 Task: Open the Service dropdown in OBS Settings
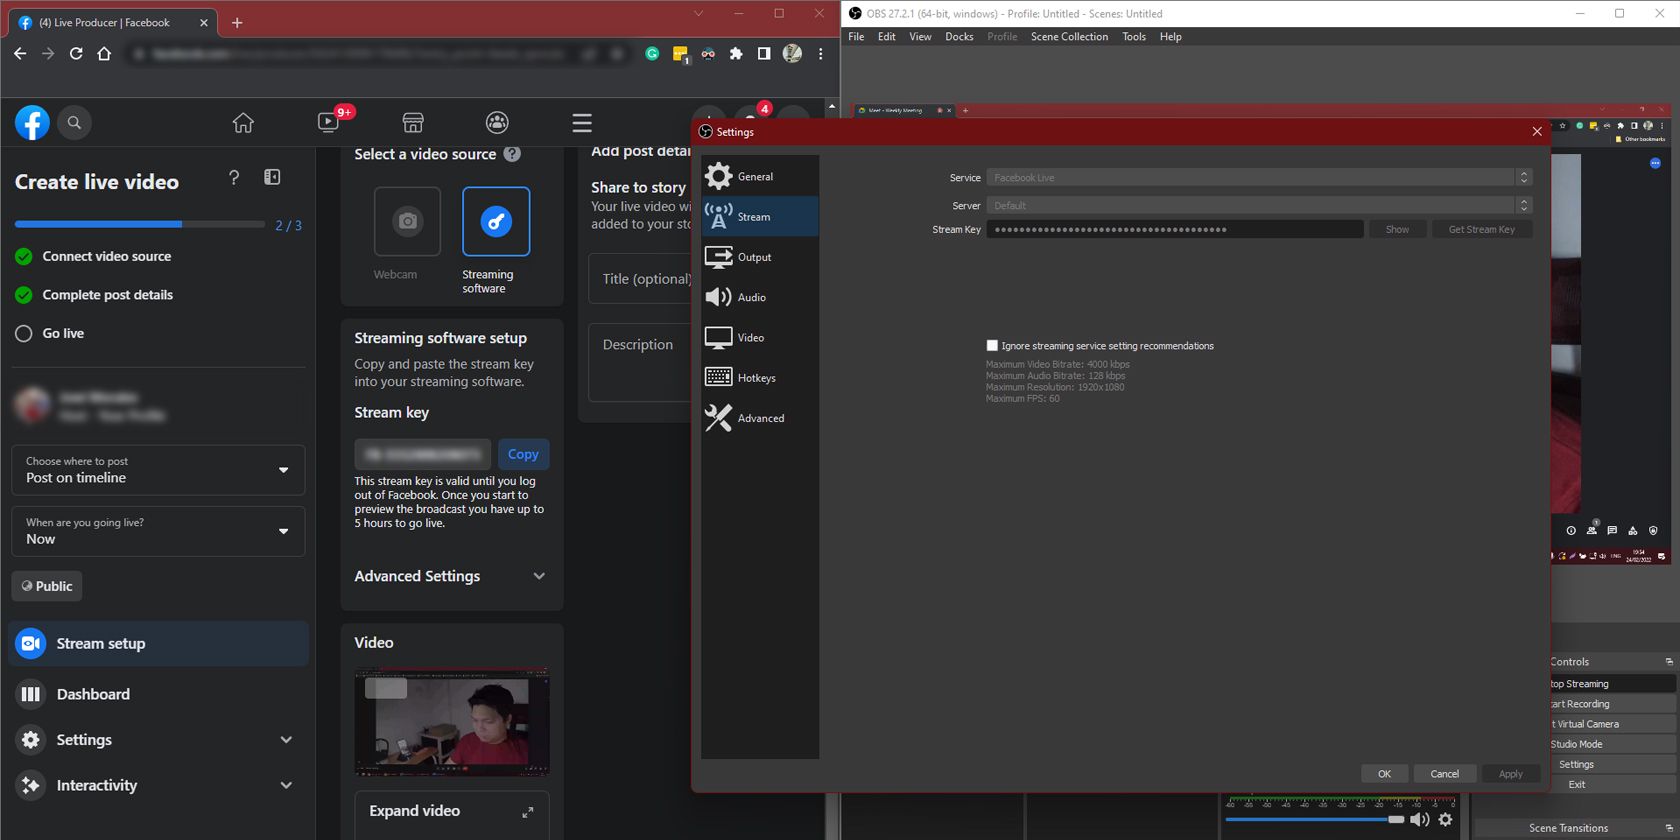pos(1259,178)
